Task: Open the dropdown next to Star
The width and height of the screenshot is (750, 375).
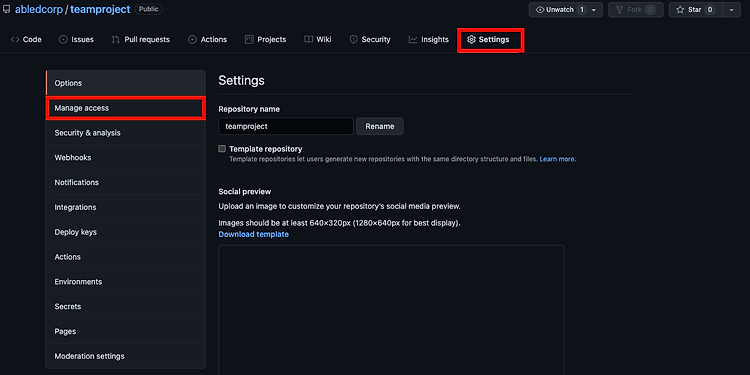Action: [731, 10]
